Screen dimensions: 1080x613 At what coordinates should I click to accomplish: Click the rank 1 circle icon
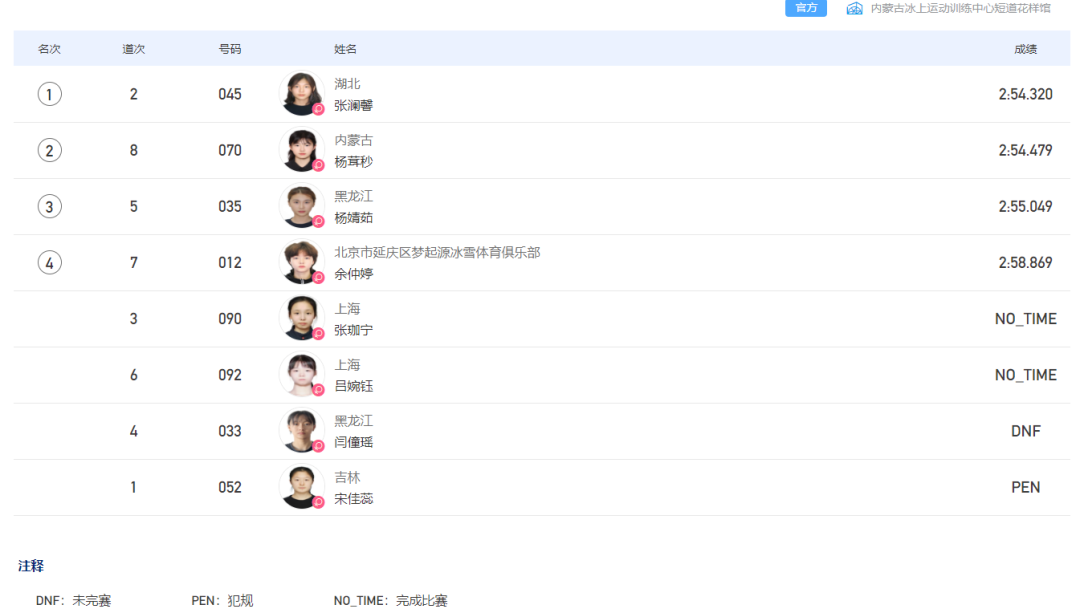coord(49,94)
